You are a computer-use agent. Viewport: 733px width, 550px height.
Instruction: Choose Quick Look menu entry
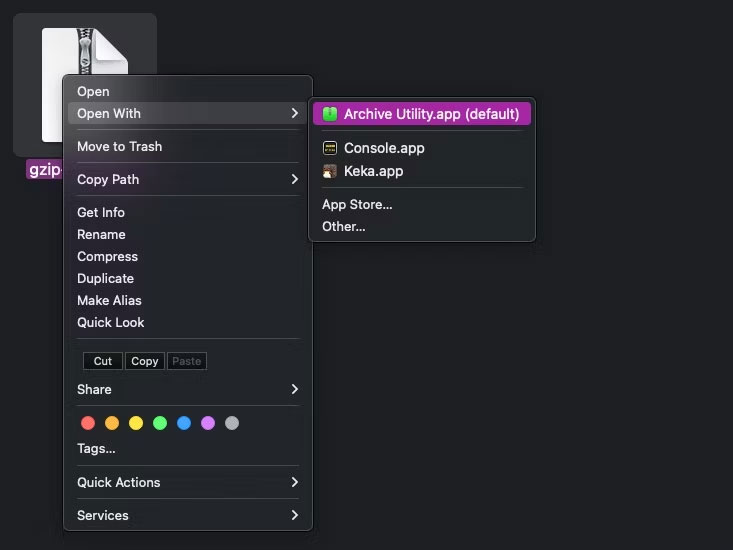tap(187, 322)
